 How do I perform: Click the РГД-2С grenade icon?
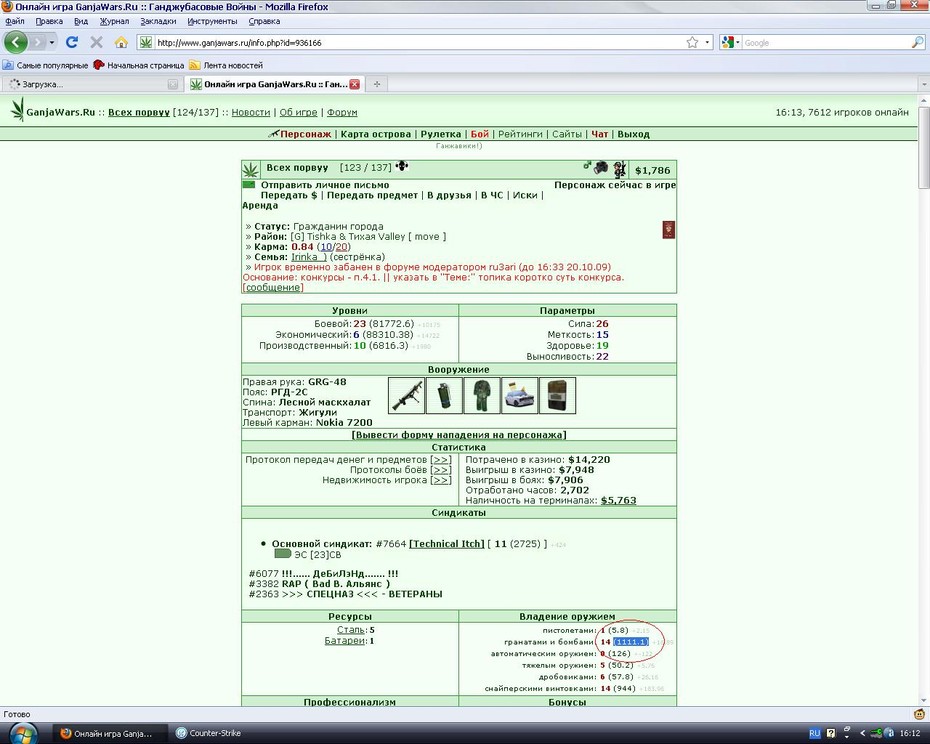pos(444,396)
